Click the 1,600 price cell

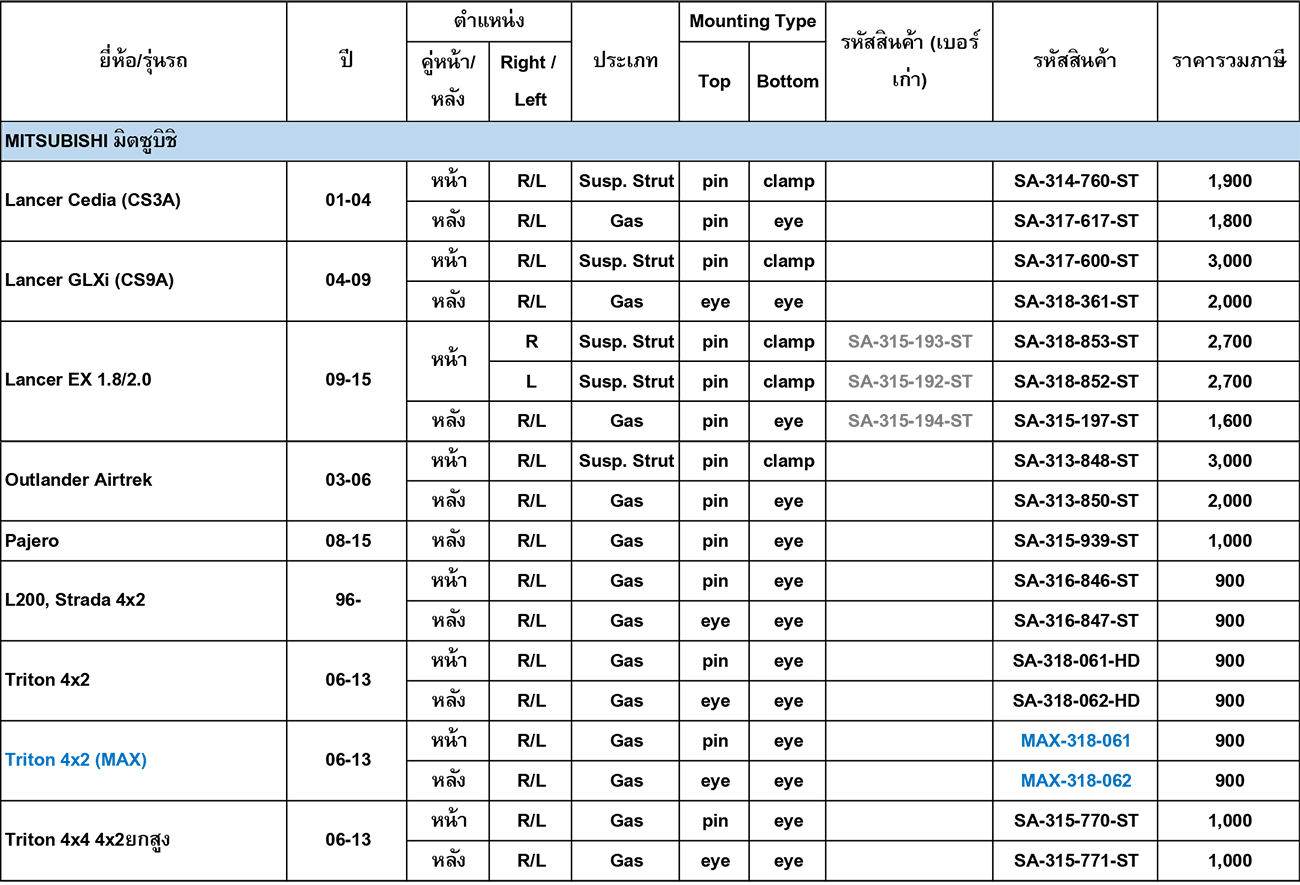1229,421
